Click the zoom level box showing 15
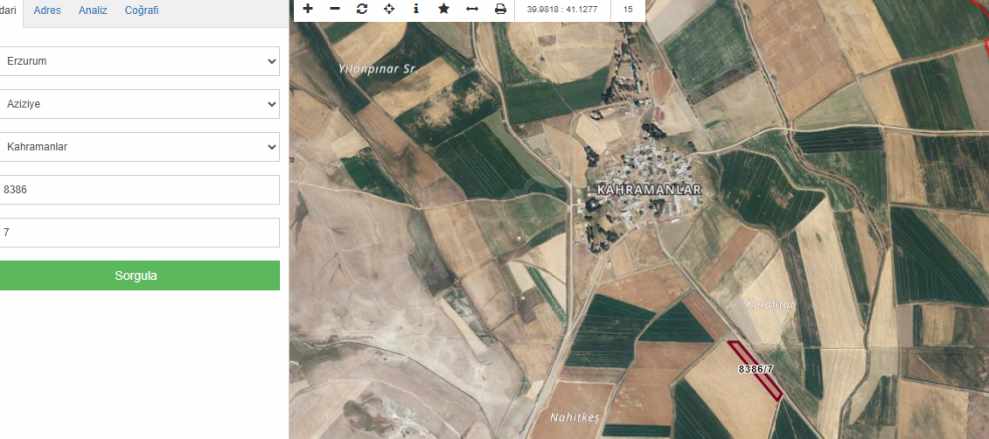Viewport: 989px width, 439px height. [x=628, y=9]
